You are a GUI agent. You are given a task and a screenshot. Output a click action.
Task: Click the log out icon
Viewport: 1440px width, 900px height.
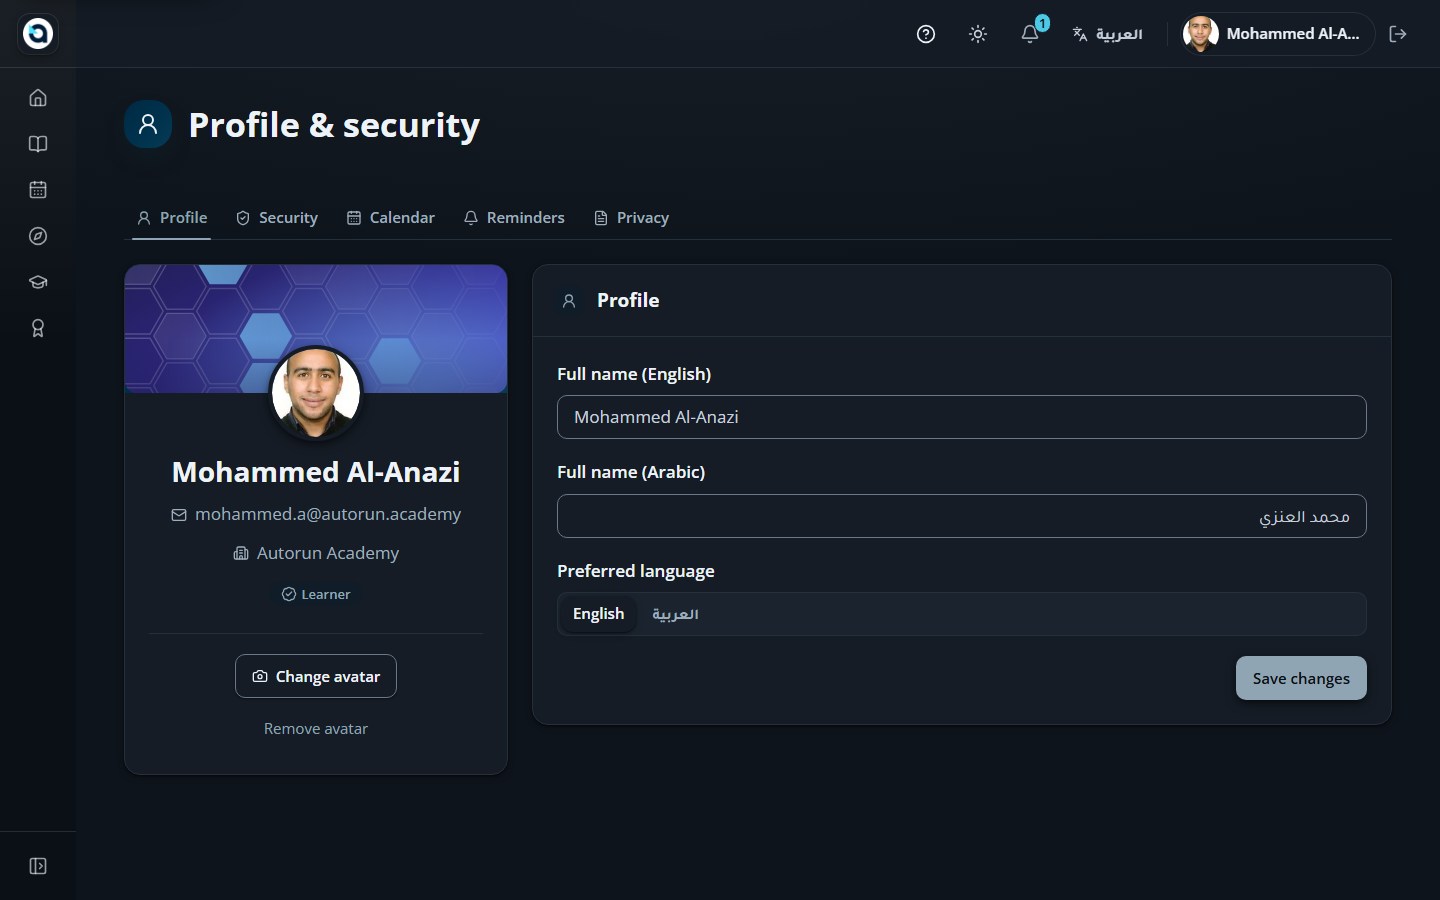(x=1398, y=34)
